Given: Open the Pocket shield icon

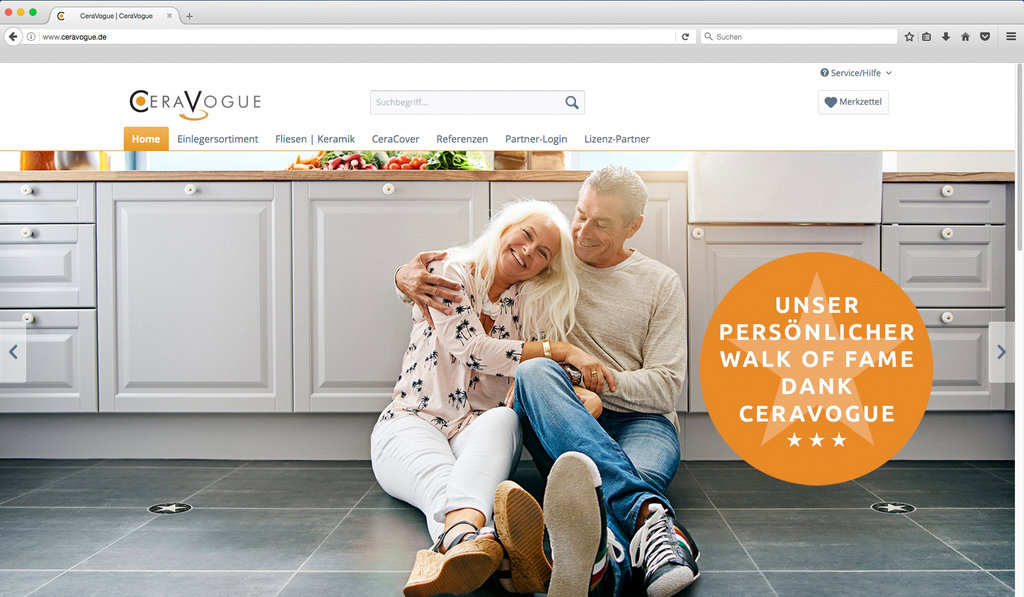Looking at the screenshot, I should (x=985, y=37).
